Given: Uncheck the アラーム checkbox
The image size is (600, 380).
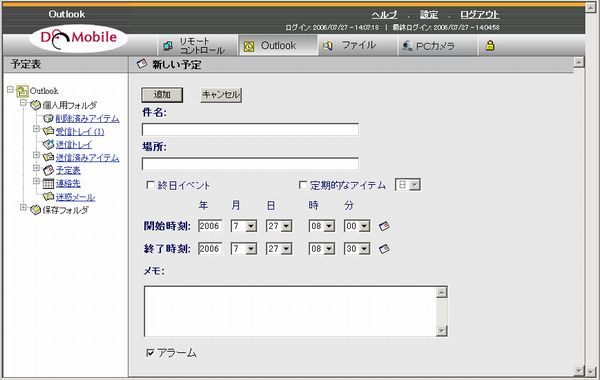Looking at the screenshot, I should (150, 352).
